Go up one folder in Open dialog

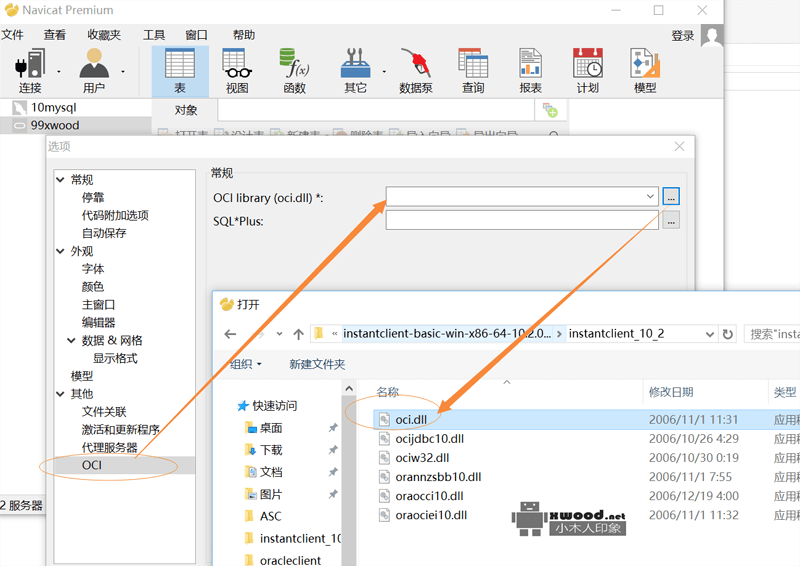tap(298, 334)
